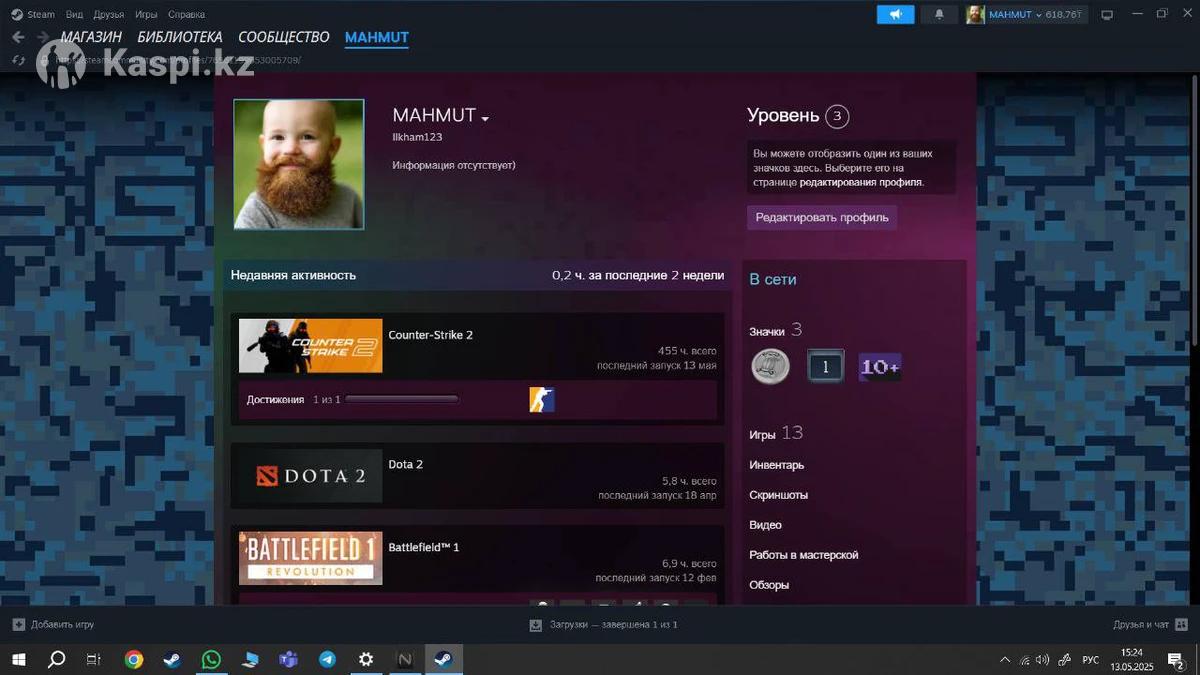Click the Counter-Strike 2 achievements progress bar
This screenshot has height=675, width=1200.
pos(401,399)
